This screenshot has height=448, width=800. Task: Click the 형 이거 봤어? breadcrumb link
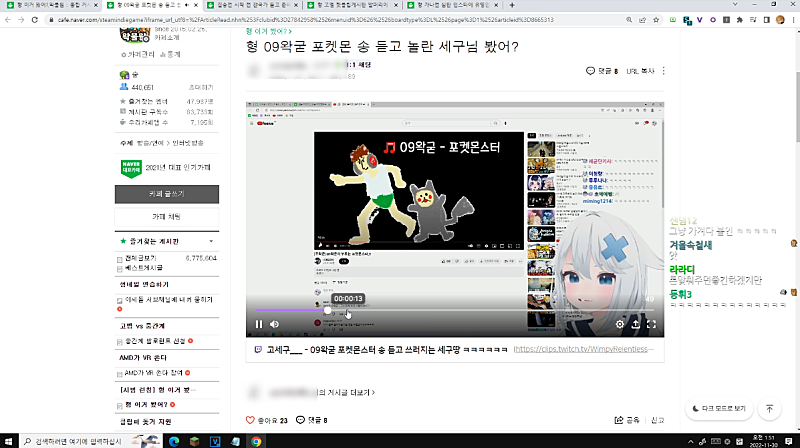tap(268, 31)
